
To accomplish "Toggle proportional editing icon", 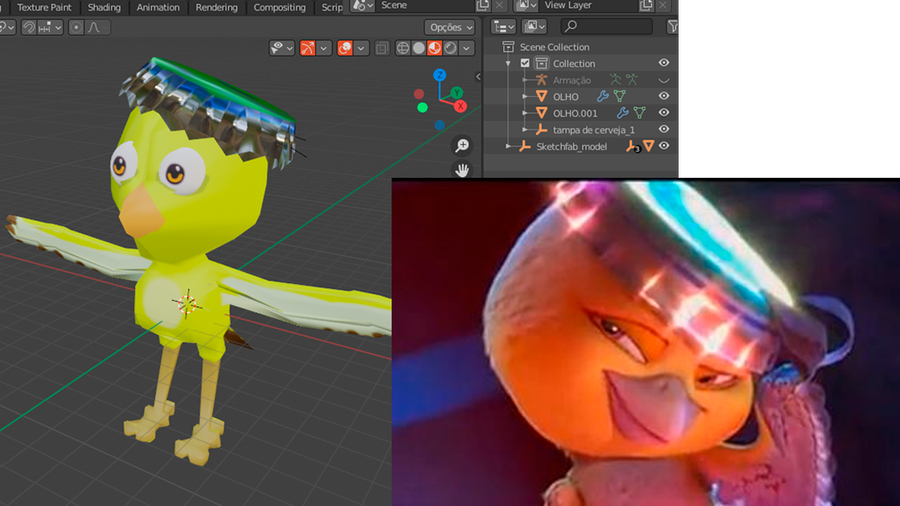I will (76, 27).
